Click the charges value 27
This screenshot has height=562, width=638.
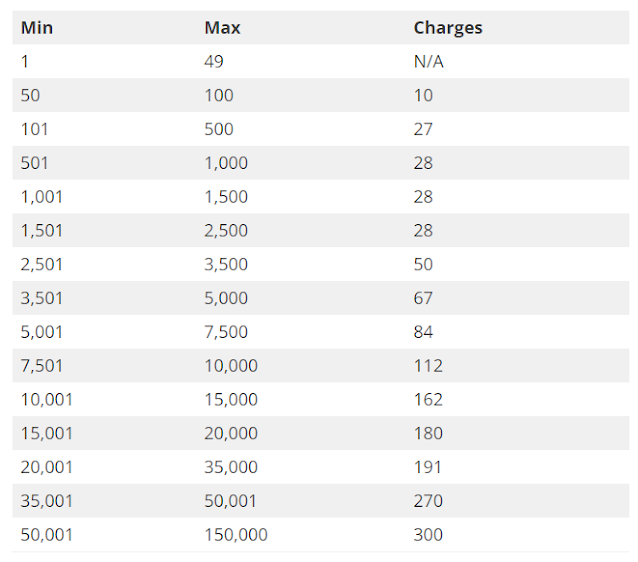423,129
